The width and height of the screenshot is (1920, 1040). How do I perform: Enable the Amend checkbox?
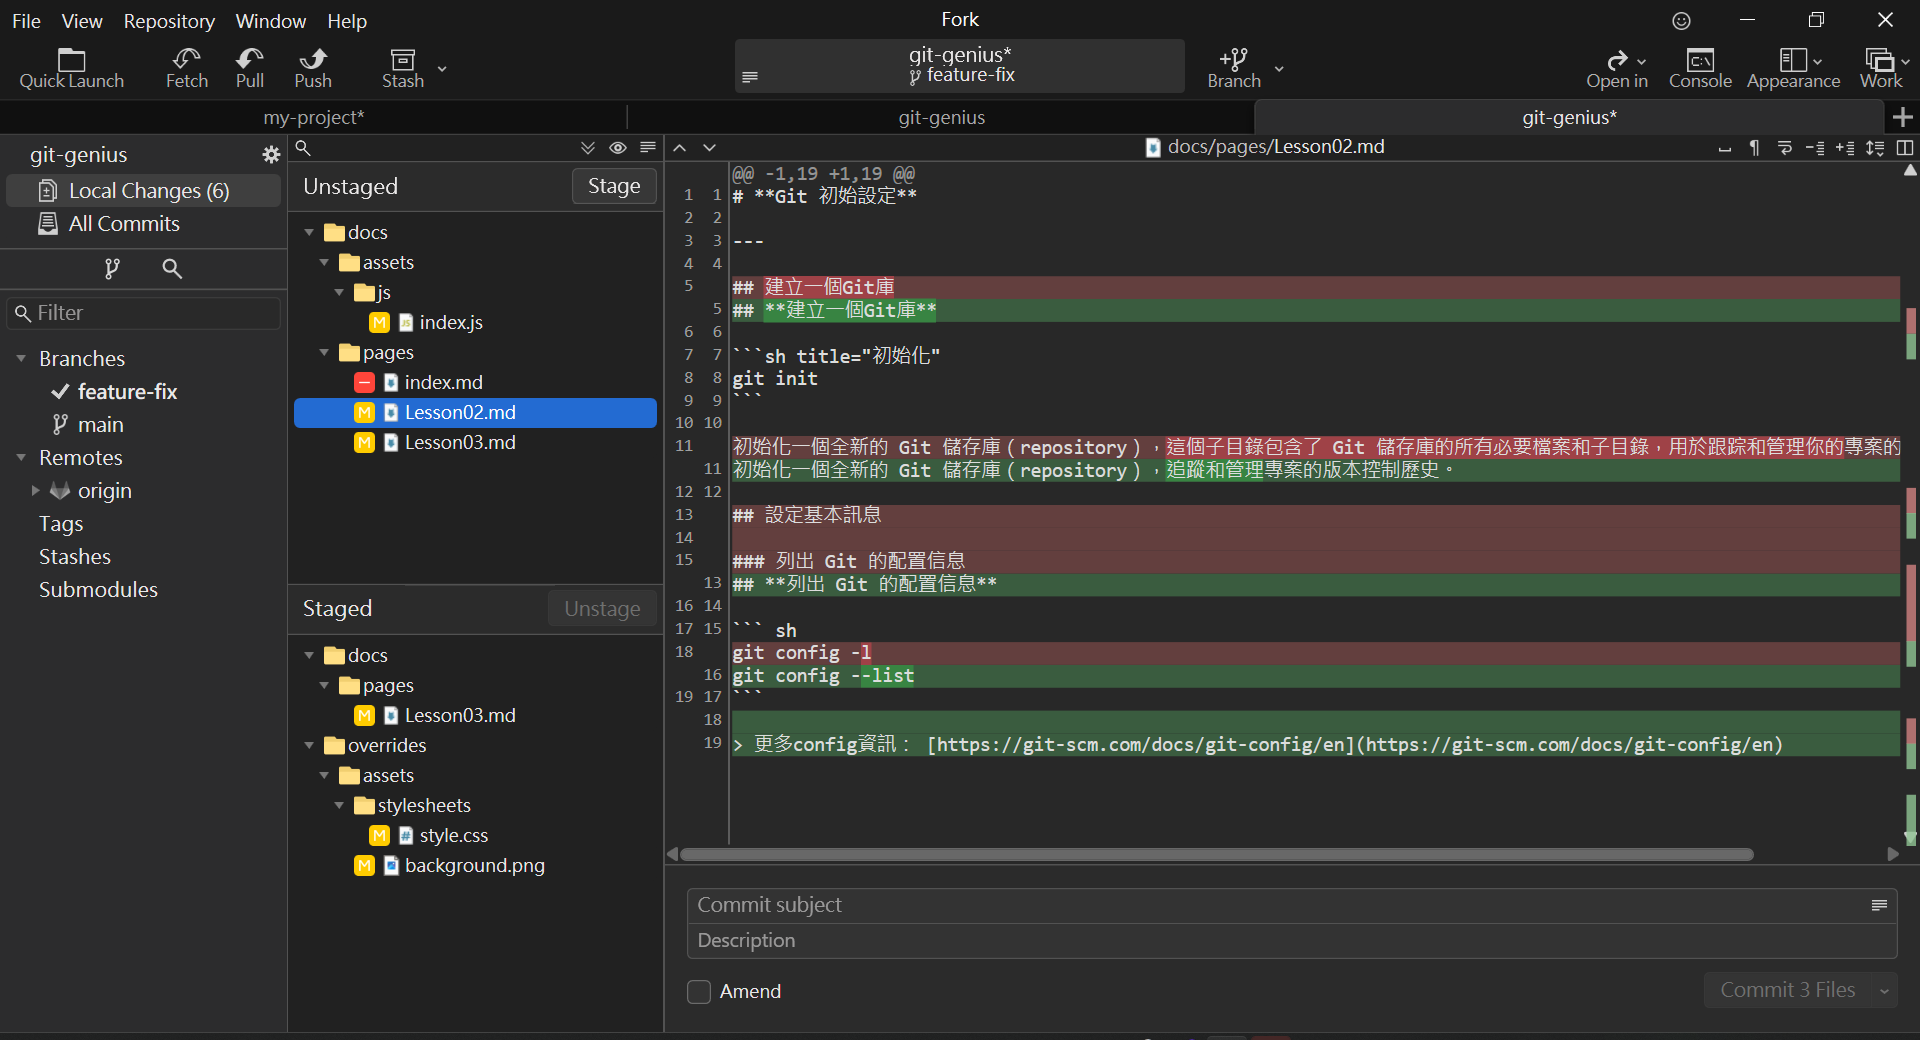point(699,992)
